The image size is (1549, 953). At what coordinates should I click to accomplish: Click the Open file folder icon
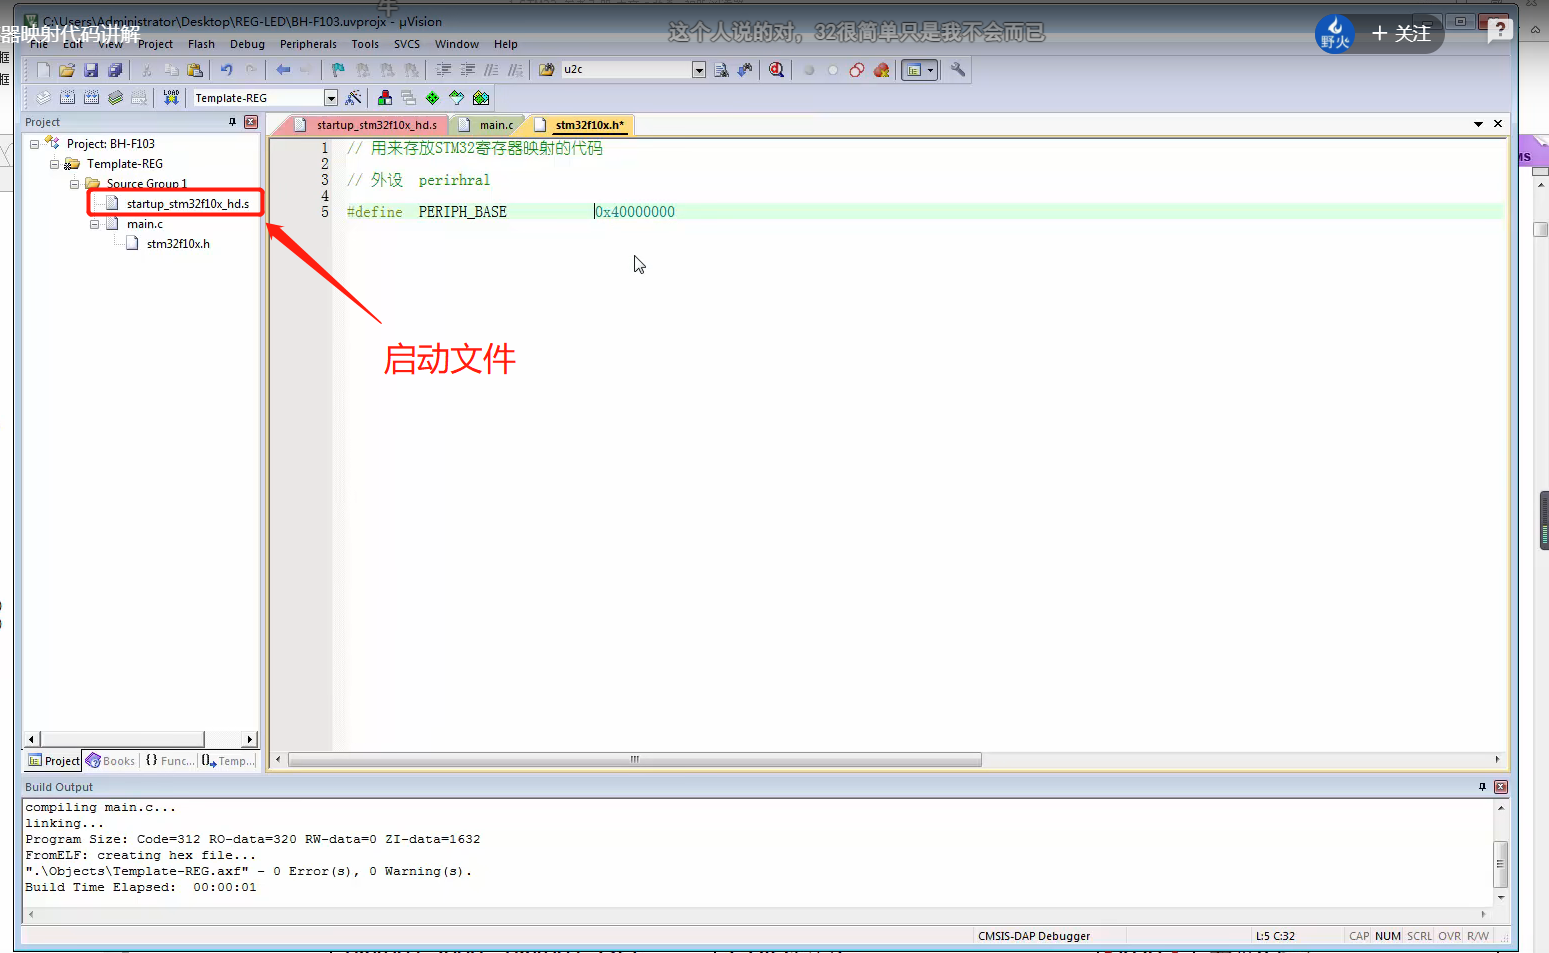[67, 70]
